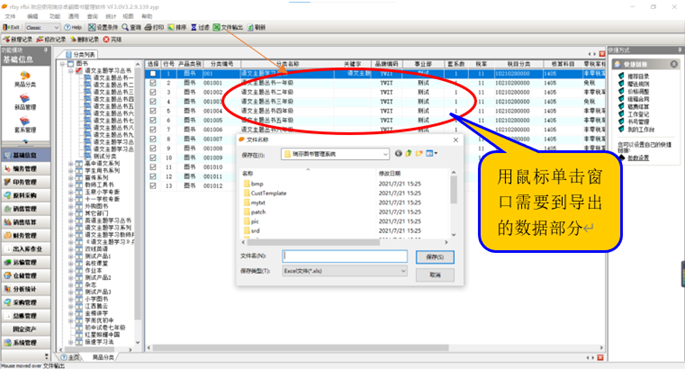
Task: Toggle the checkbox in grid row 2
Action: coord(153,83)
